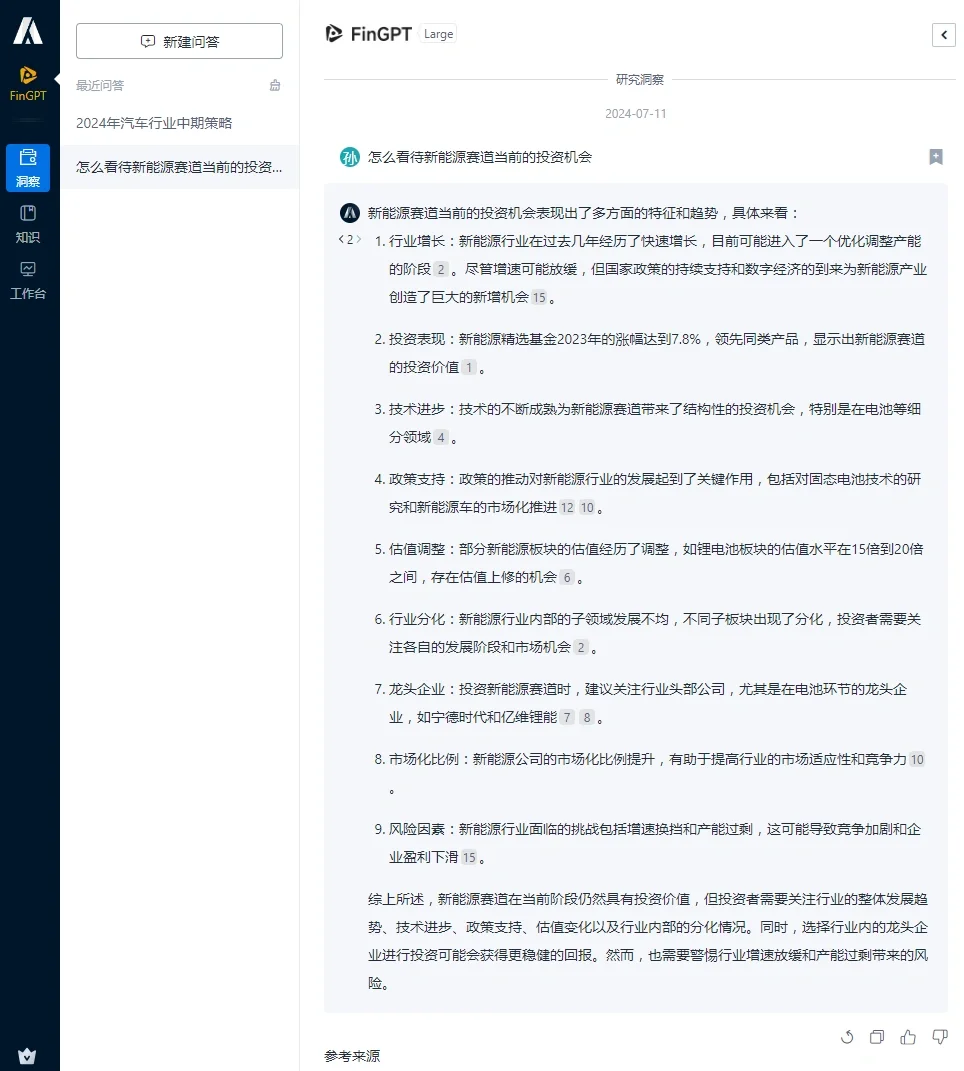Bookmark the question with the flag icon
This screenshot has height=1071, width=964.
tap(936, 157)
